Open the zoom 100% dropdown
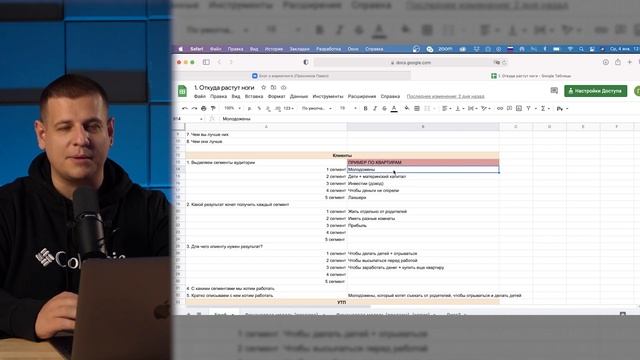Screen dimensions: 640x360 coord(232,109)
